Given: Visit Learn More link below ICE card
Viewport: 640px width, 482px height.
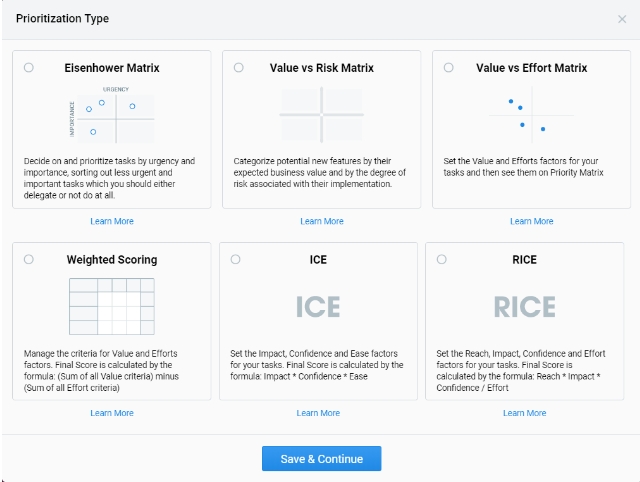Looking at the screenshot, I should [318, 413].
